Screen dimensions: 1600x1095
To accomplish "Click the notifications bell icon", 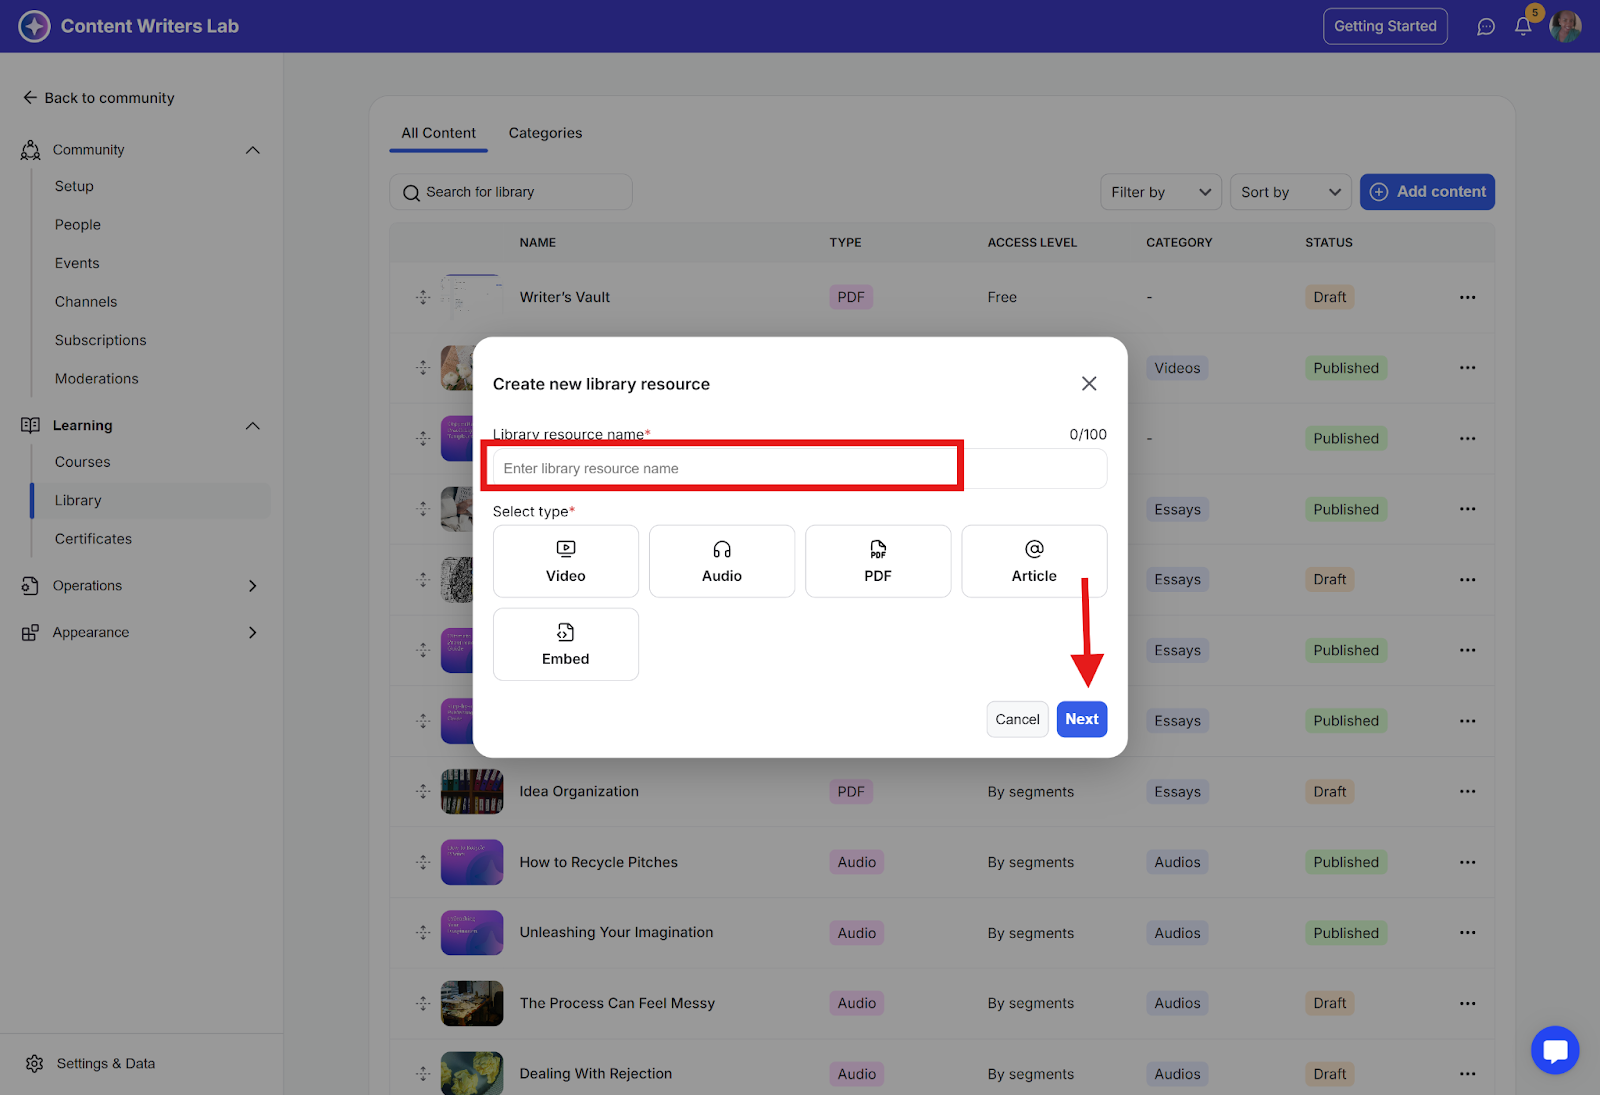I will [1522, 27].
